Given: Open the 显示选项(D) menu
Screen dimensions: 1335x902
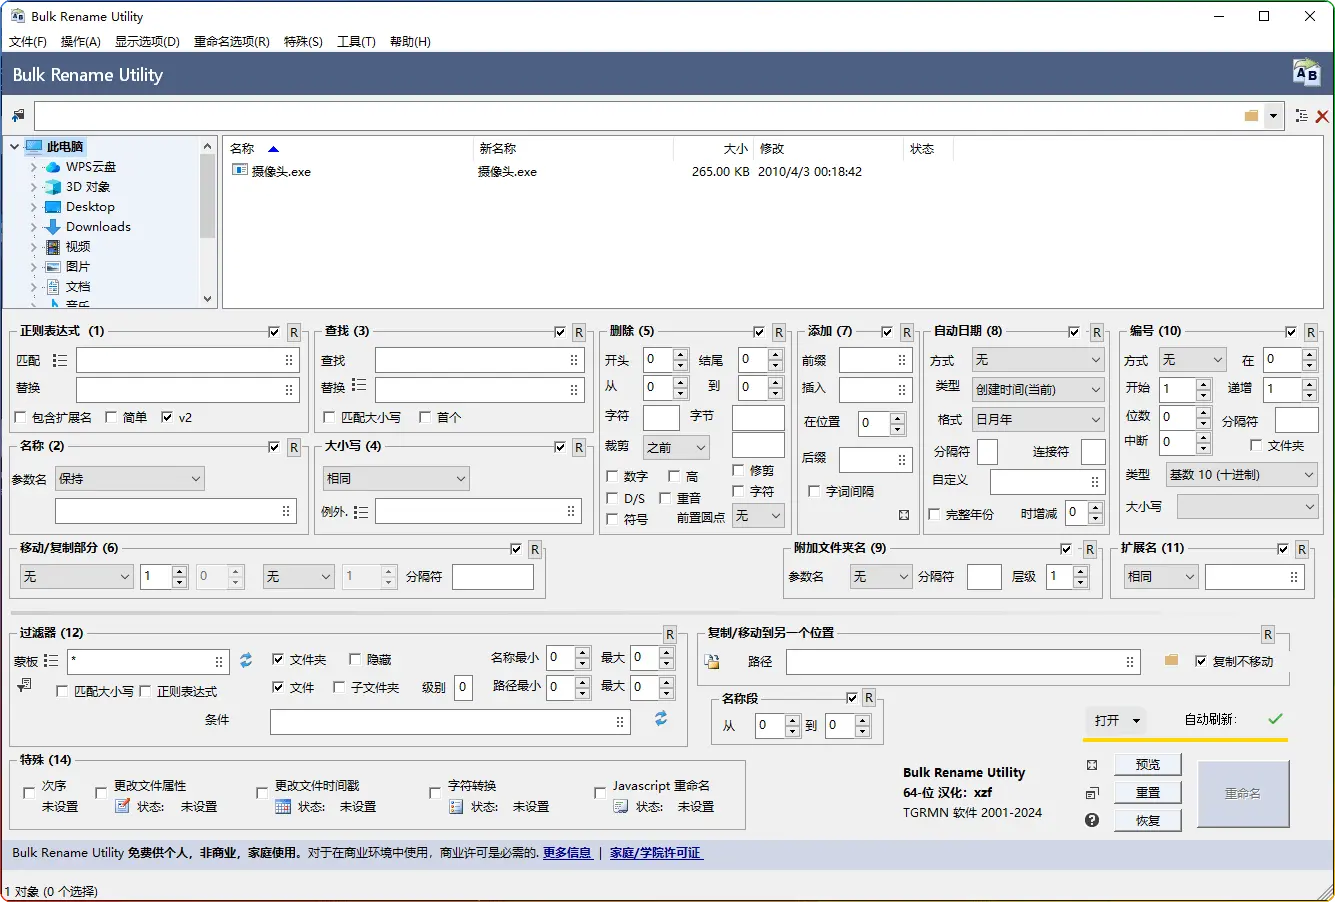Looking at the screenshot, I should 147,42.
